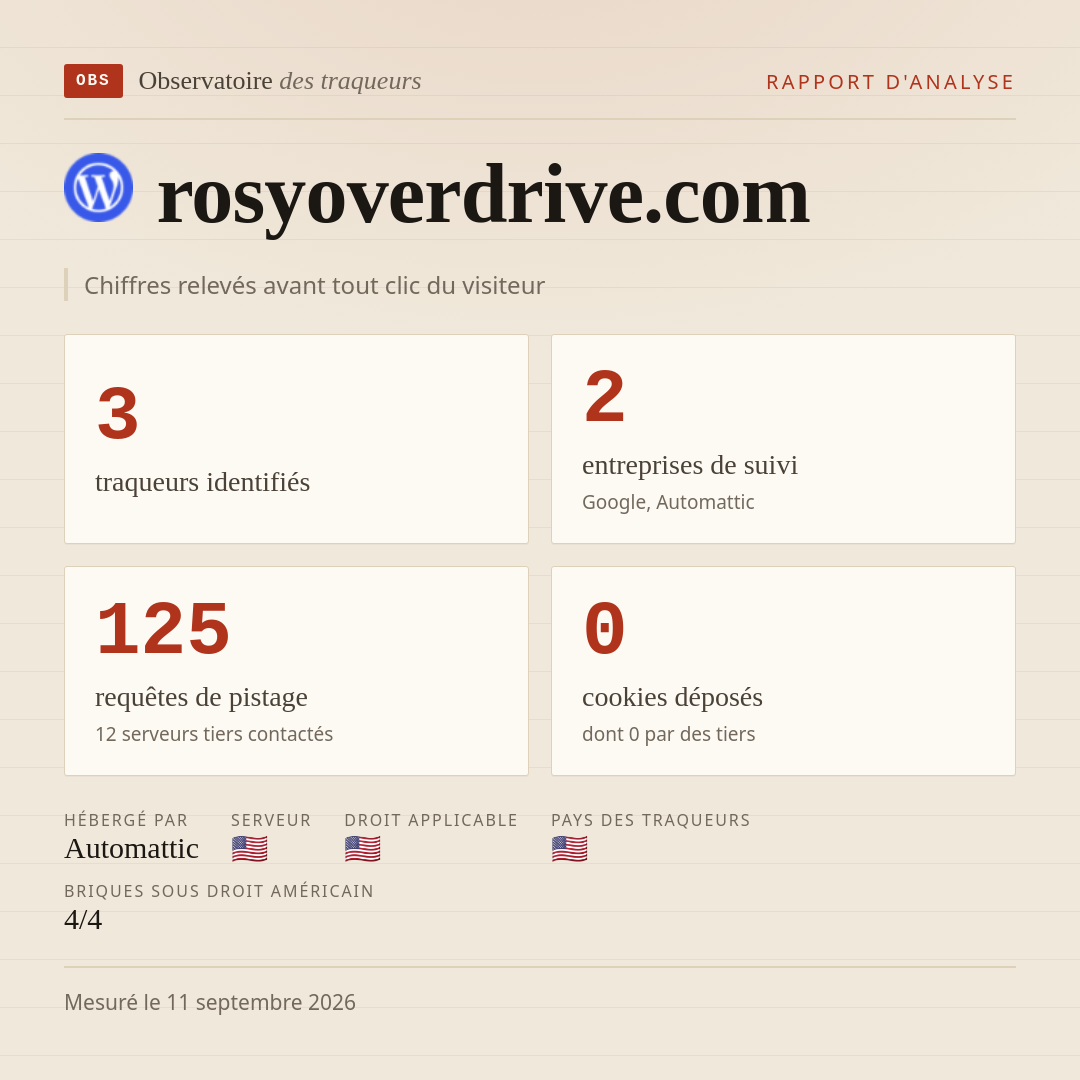Click the 12 serveurs tiers contactés text
Viewport: 1080px width, 1080px height.
coord(214,734)
